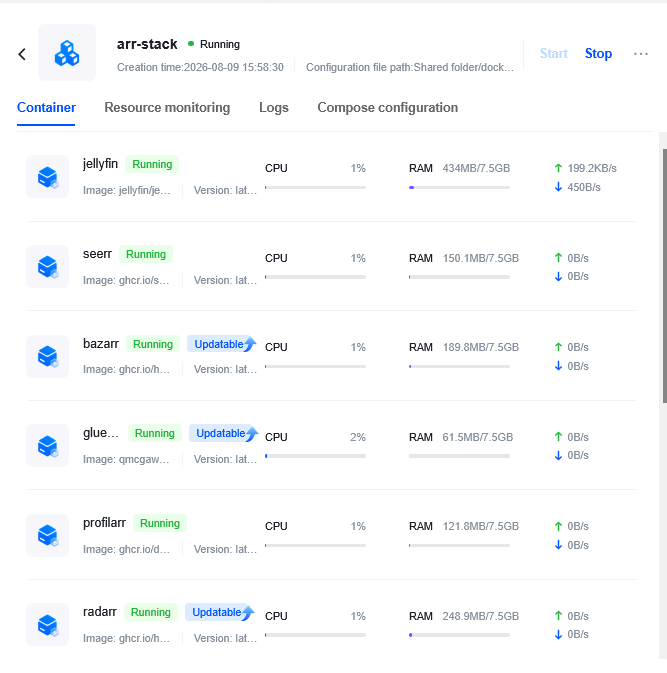
Task: Click the jellyfin container icon
Action: coord(48,177)
